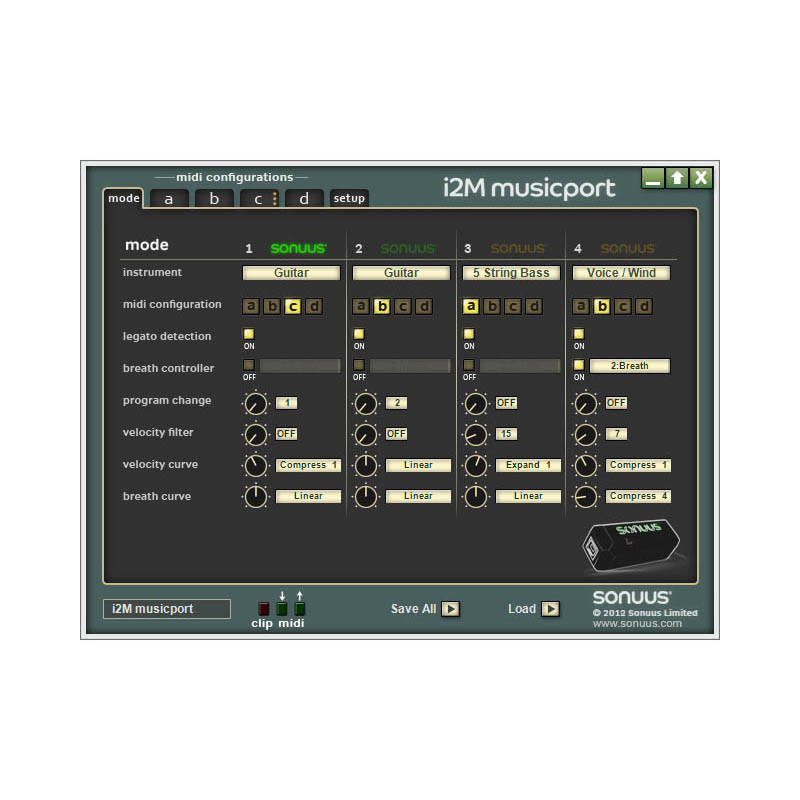
Task: Choose midi configuration c for mode 2
Action: 403,306
